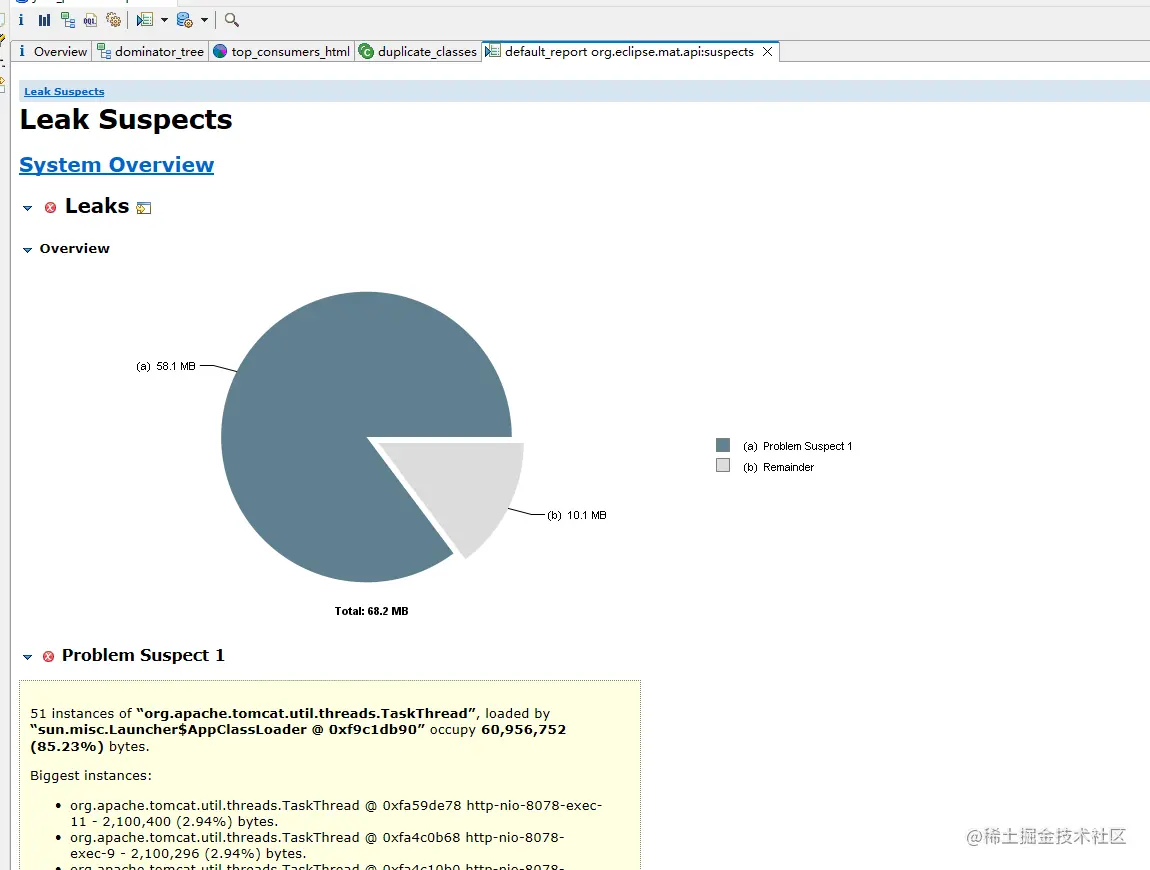Click the Total: 68.2 MB caption

tap(372, 611)
